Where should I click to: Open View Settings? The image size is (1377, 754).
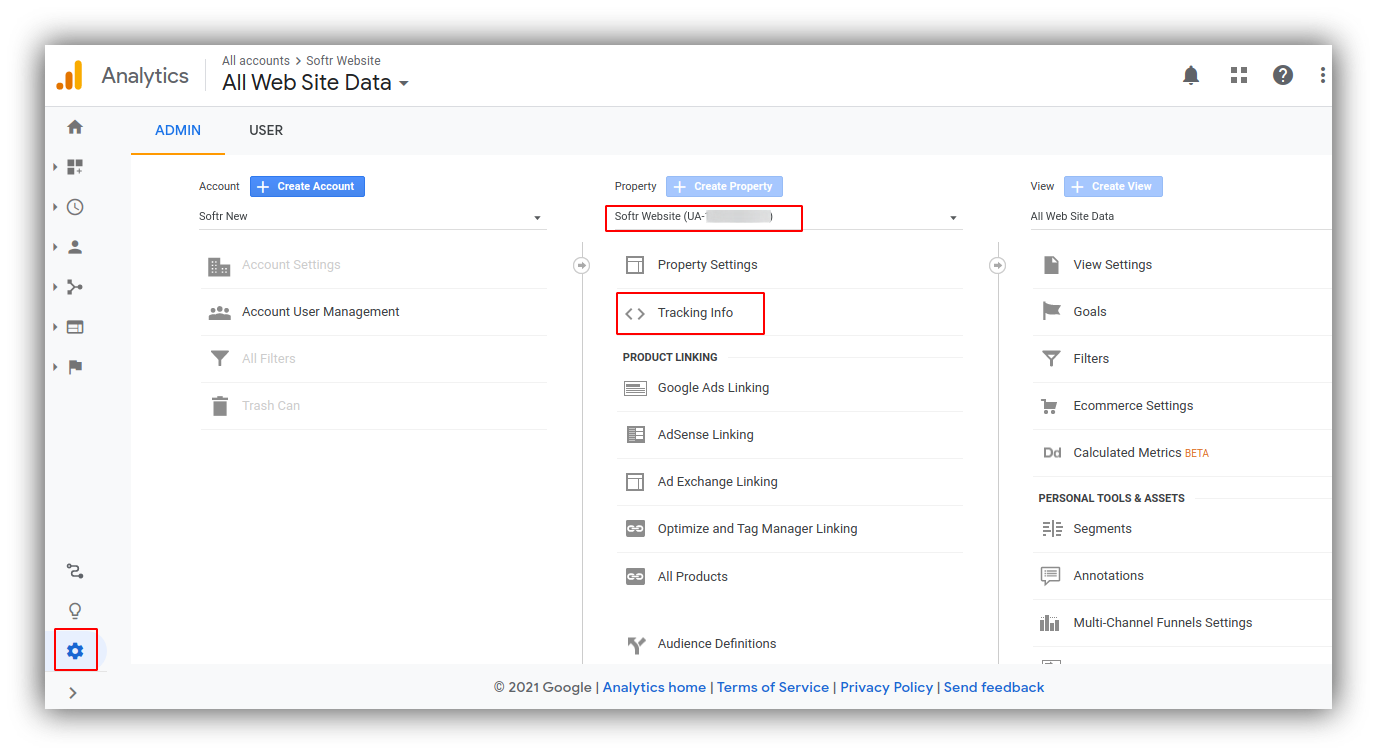point(1112,265)
